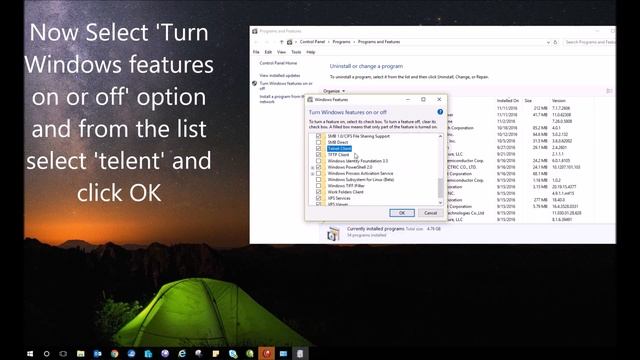
Task: Click Windows Features dialog title icon
Action: 310,100
